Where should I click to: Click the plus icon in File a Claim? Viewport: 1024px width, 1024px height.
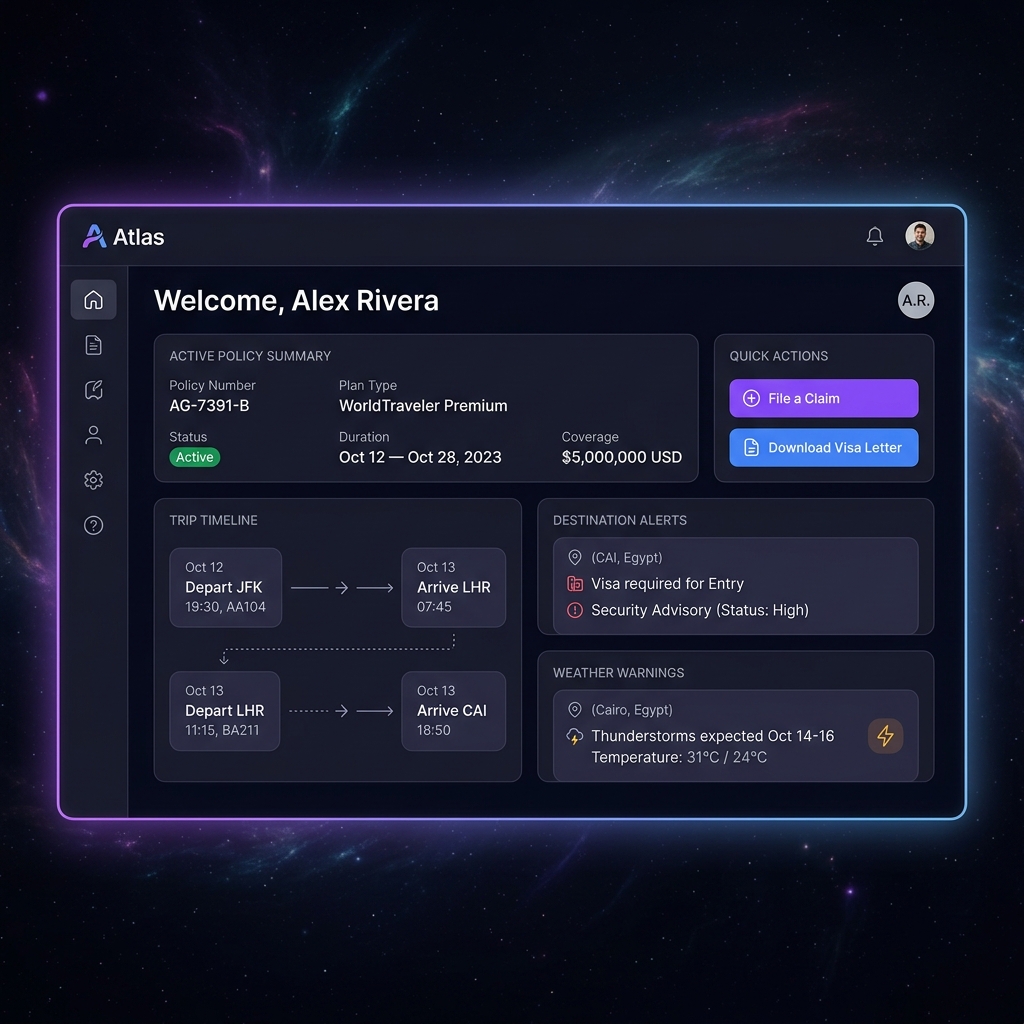751,398
